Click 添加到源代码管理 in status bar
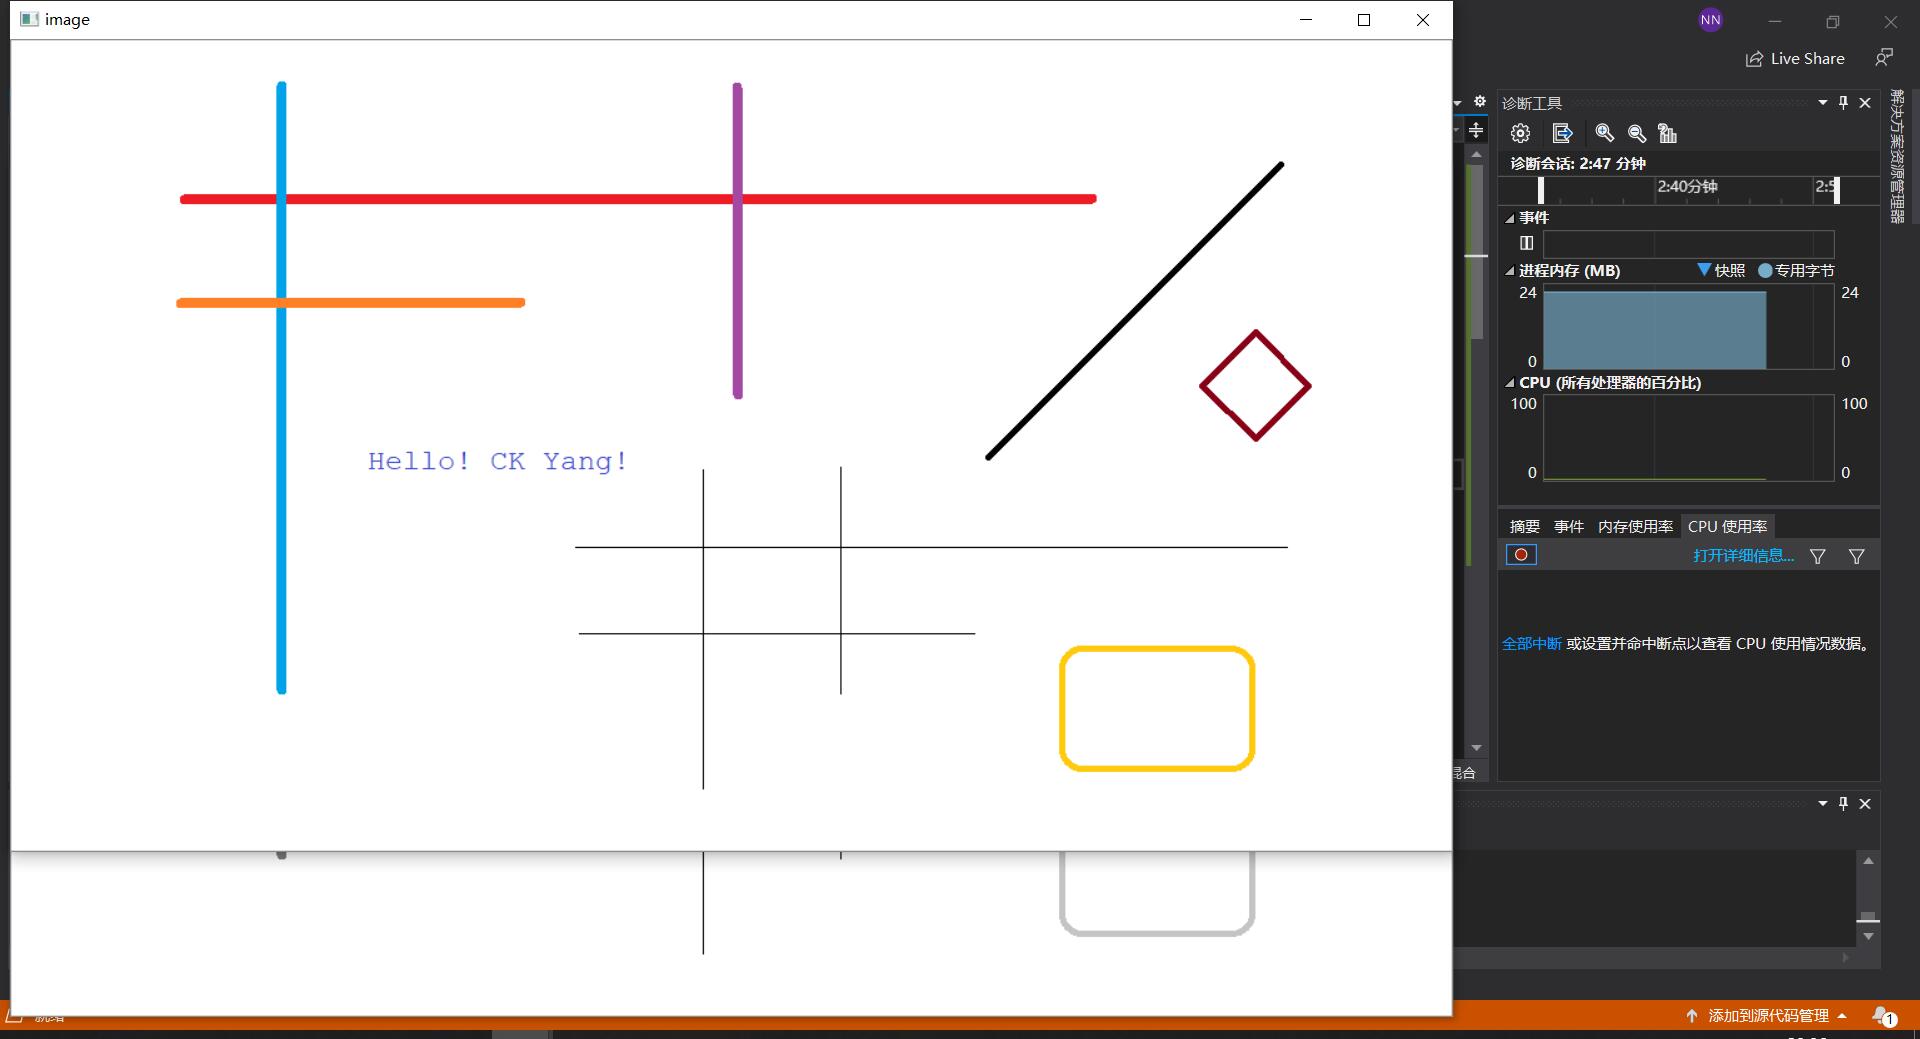1920x1039 pixels. click(1766, 1016)
